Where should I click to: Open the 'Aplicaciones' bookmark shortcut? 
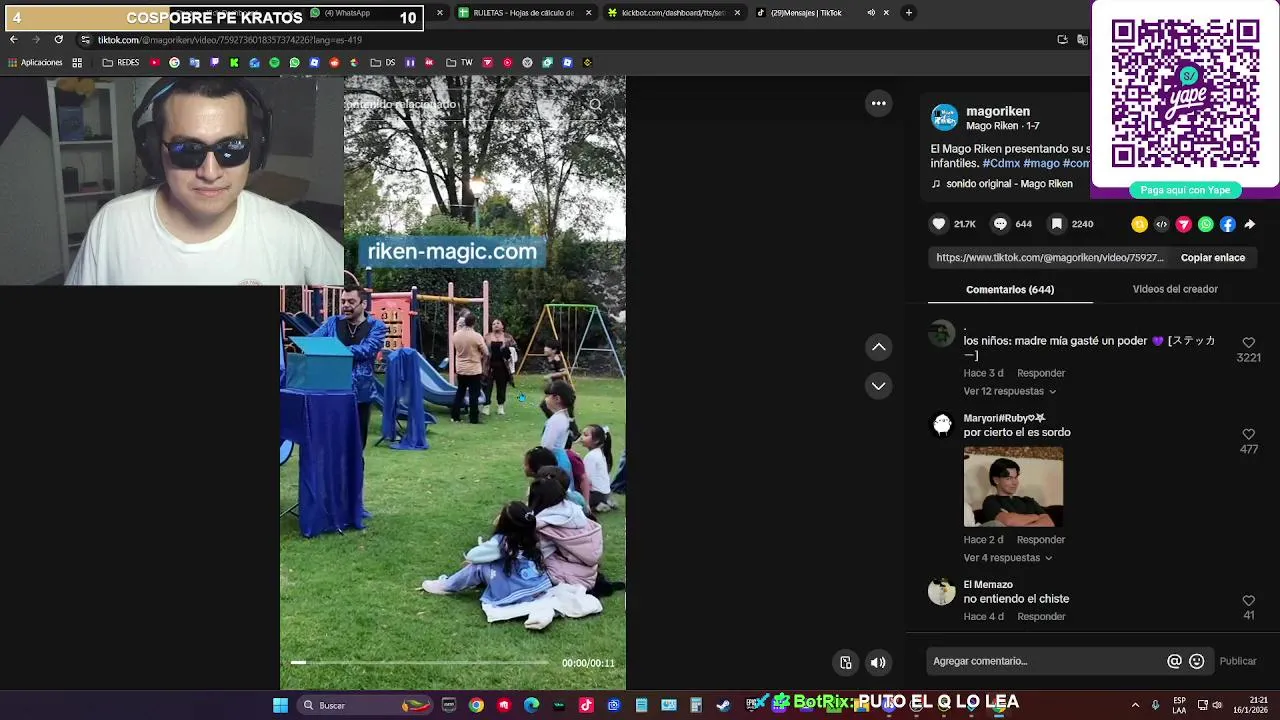[x=35, y=63]
